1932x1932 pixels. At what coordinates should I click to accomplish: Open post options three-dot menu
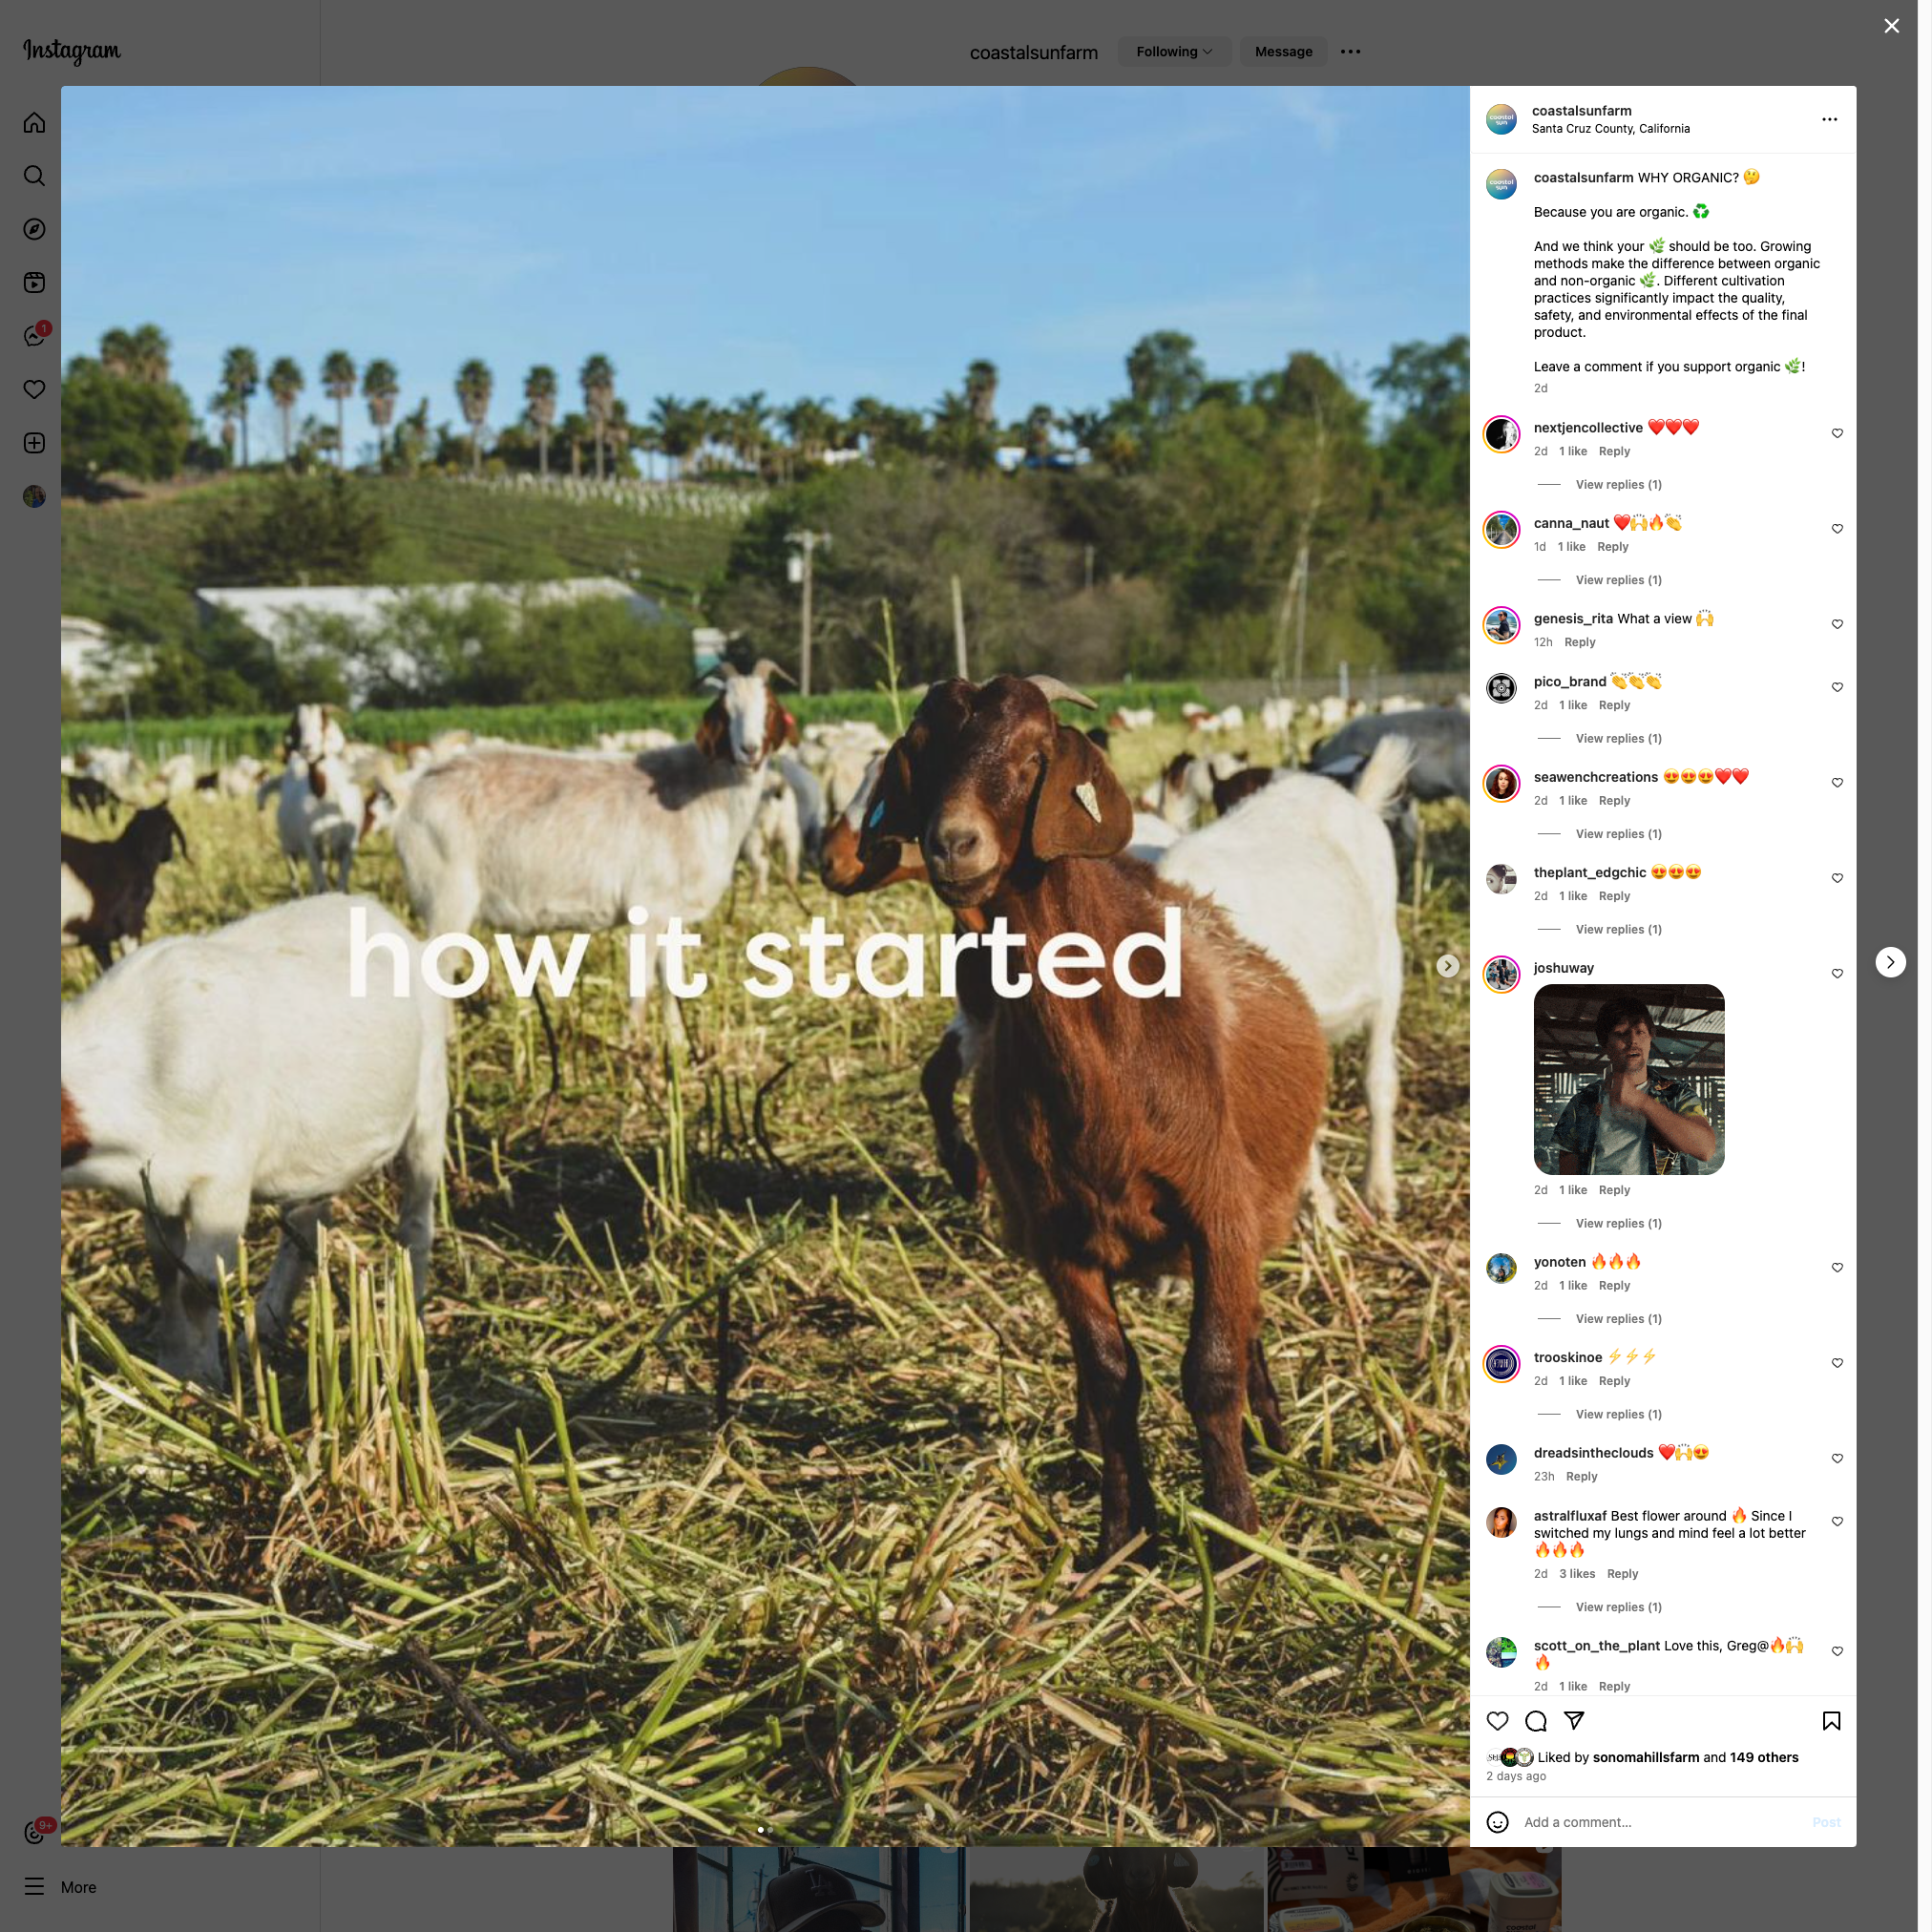pos(1829,119)
